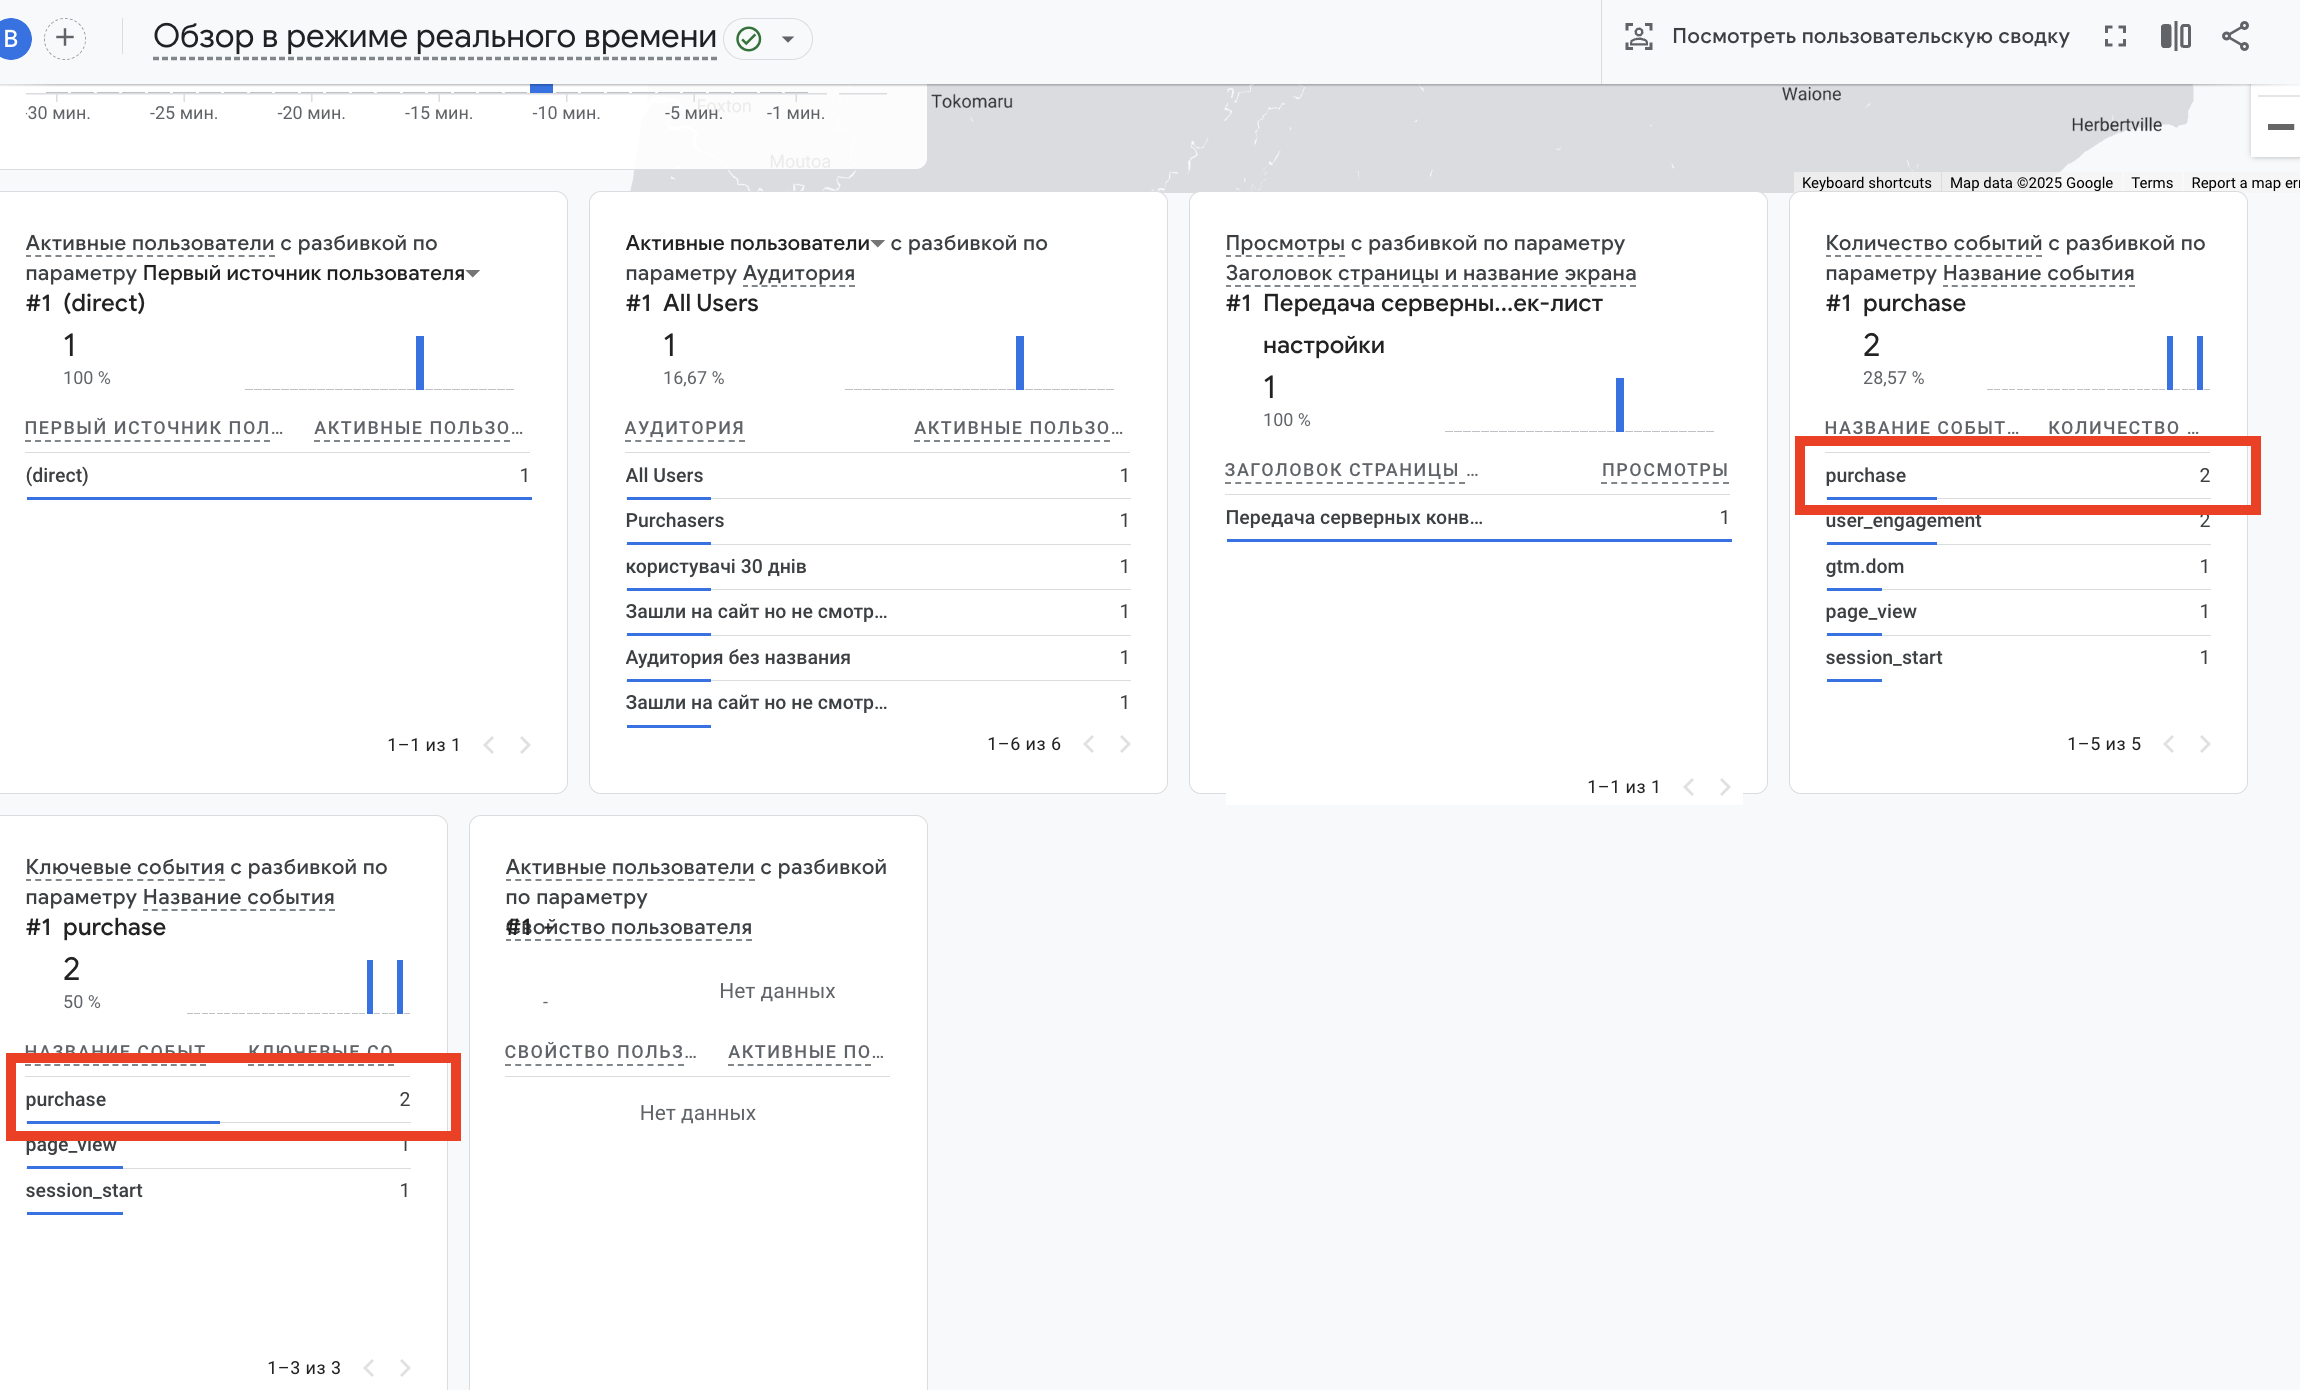The width and height of the screenshot is (2300, 1390).
Task: Click the blue bar in timeline chart
Action: tap(541, 89)
